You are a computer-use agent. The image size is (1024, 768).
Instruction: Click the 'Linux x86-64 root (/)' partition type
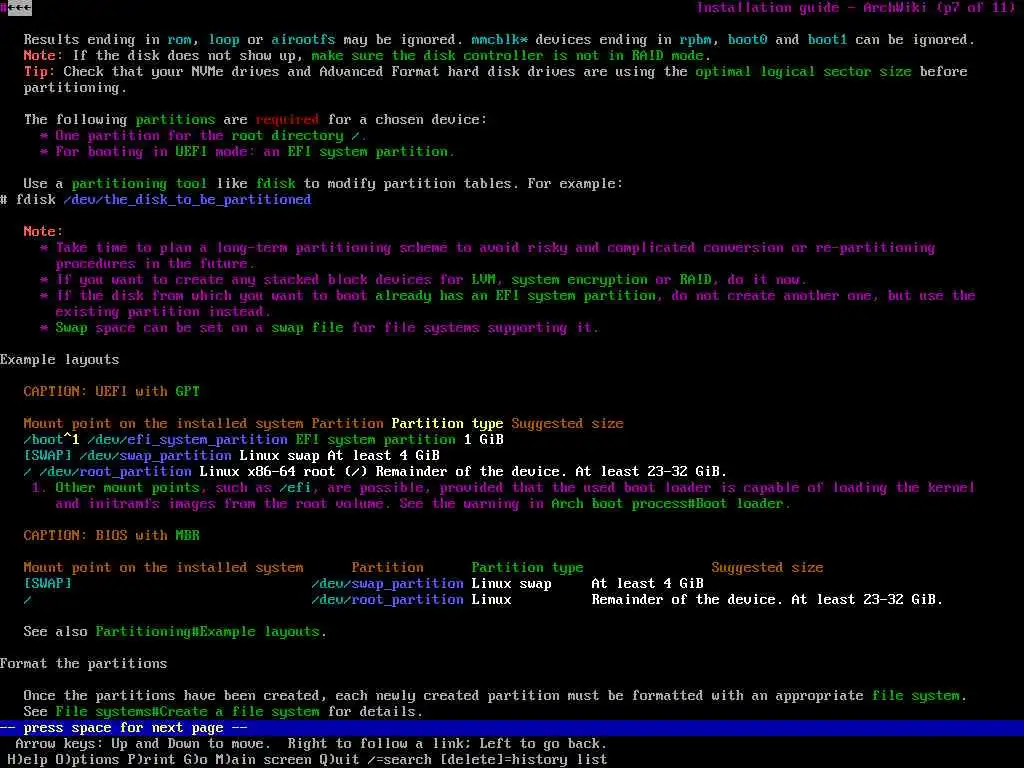pyautogui.click(x=283, y=472)
